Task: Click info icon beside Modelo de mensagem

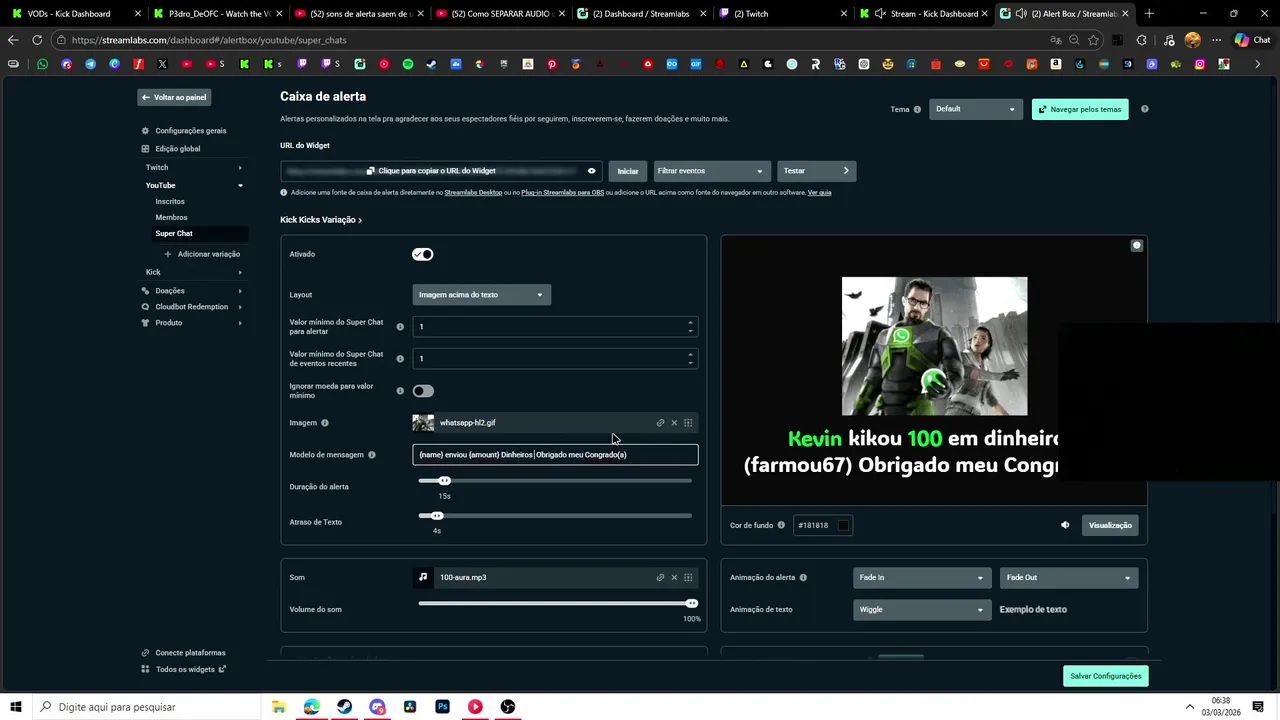Action: click(x=372, y=455)
